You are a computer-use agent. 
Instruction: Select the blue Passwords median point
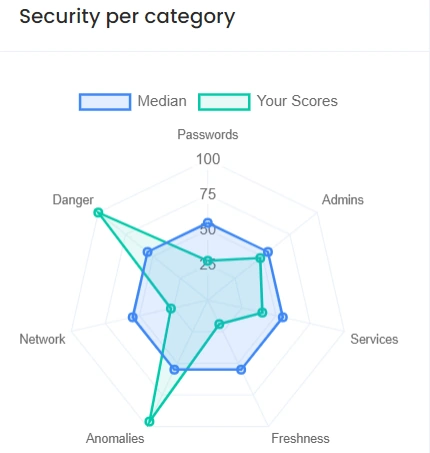click(208, 223)
